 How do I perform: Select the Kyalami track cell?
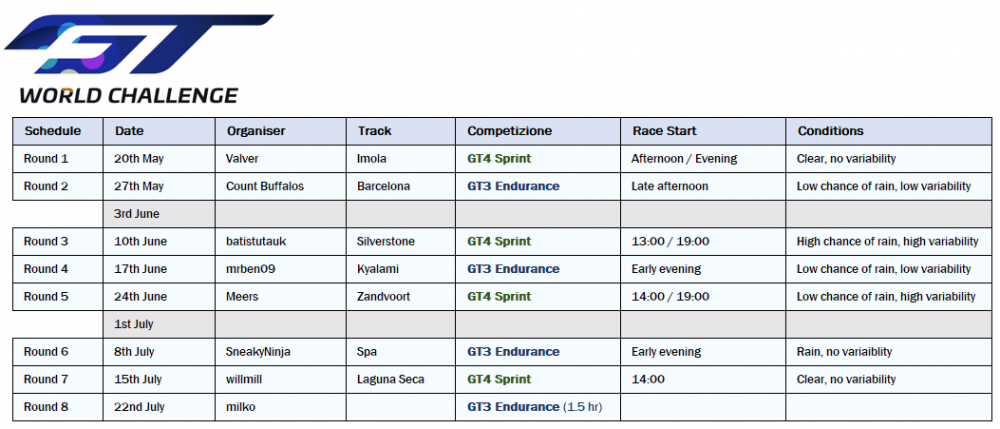coord(377,269)
